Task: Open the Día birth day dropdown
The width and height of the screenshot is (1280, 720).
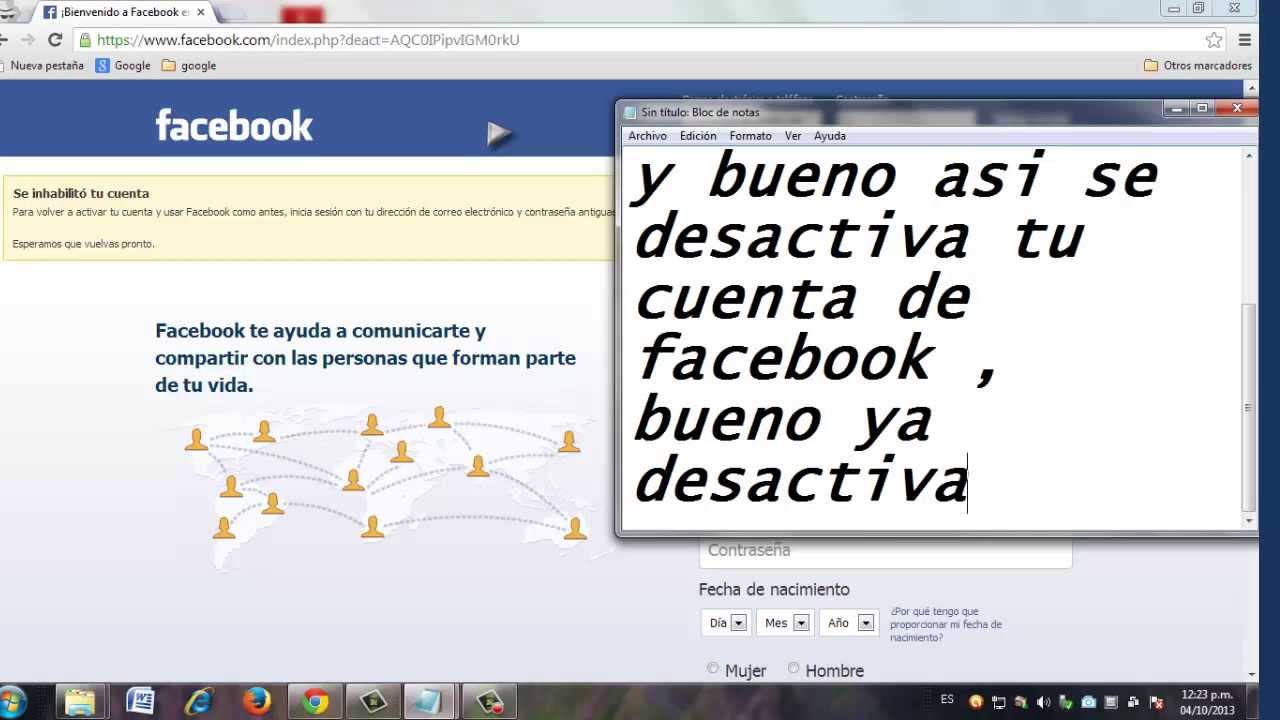Action: point(725,623)
